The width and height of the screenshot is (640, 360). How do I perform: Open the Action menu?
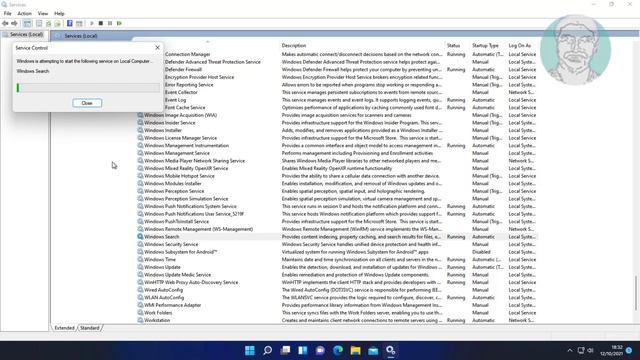click(24, 13)
